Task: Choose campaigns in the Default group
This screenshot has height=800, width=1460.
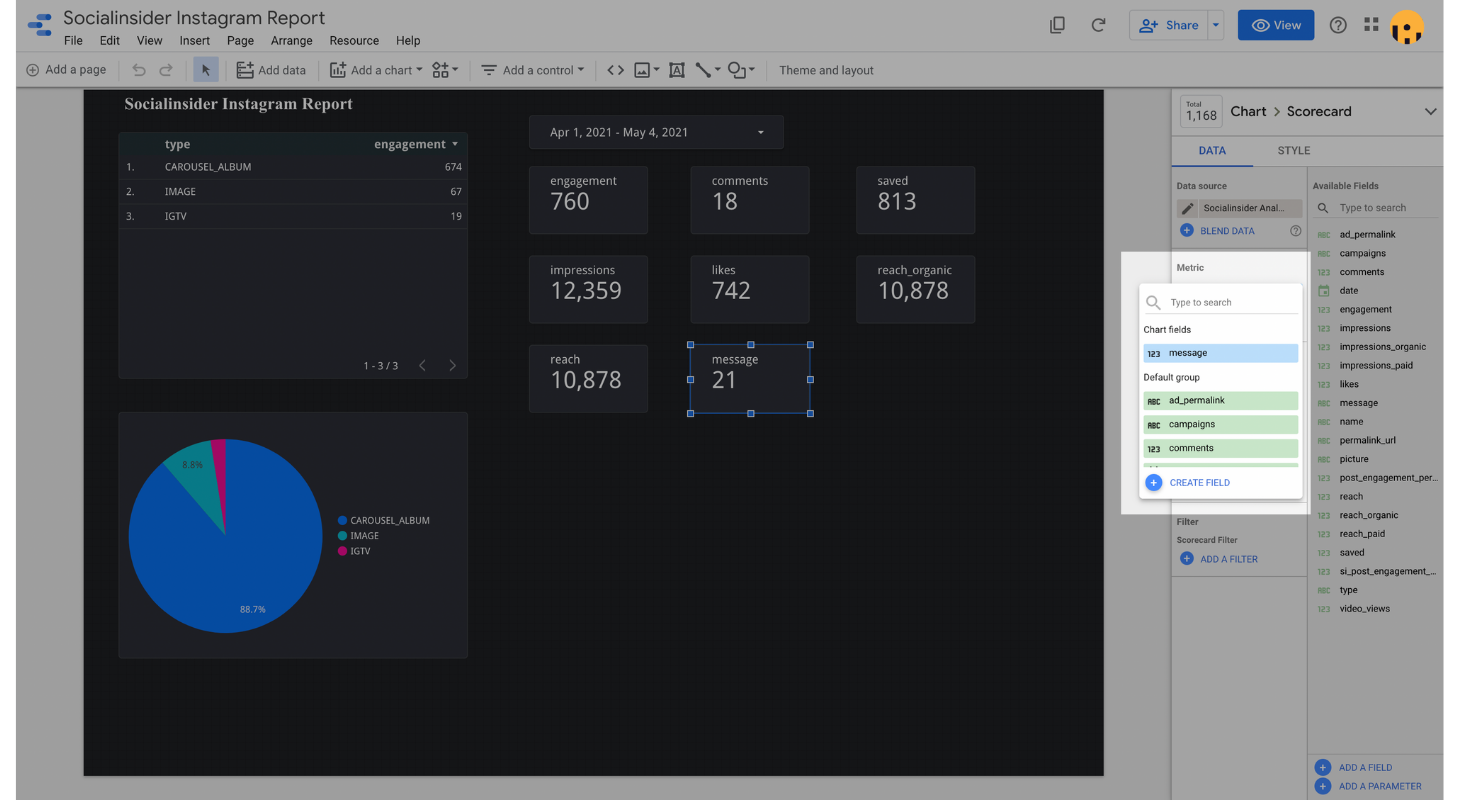Action: 1221,425
